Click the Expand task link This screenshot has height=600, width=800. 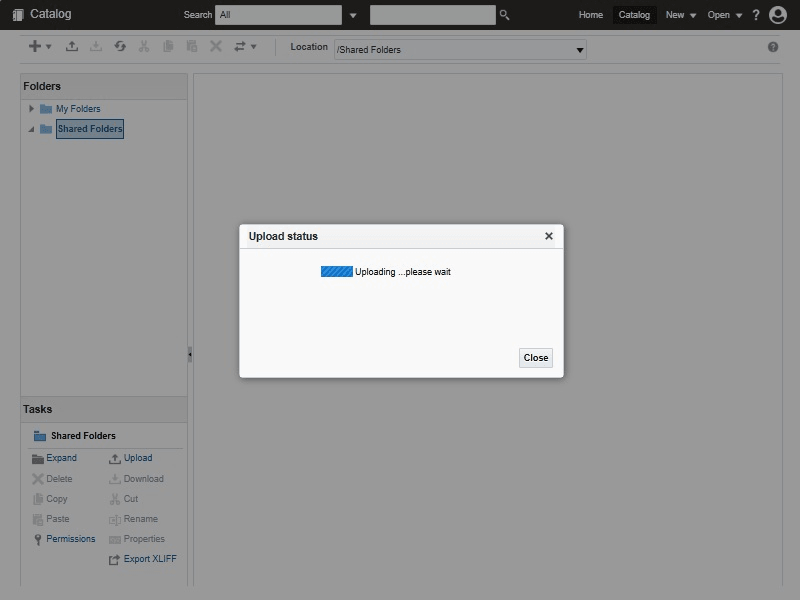(x=61, y=458)
